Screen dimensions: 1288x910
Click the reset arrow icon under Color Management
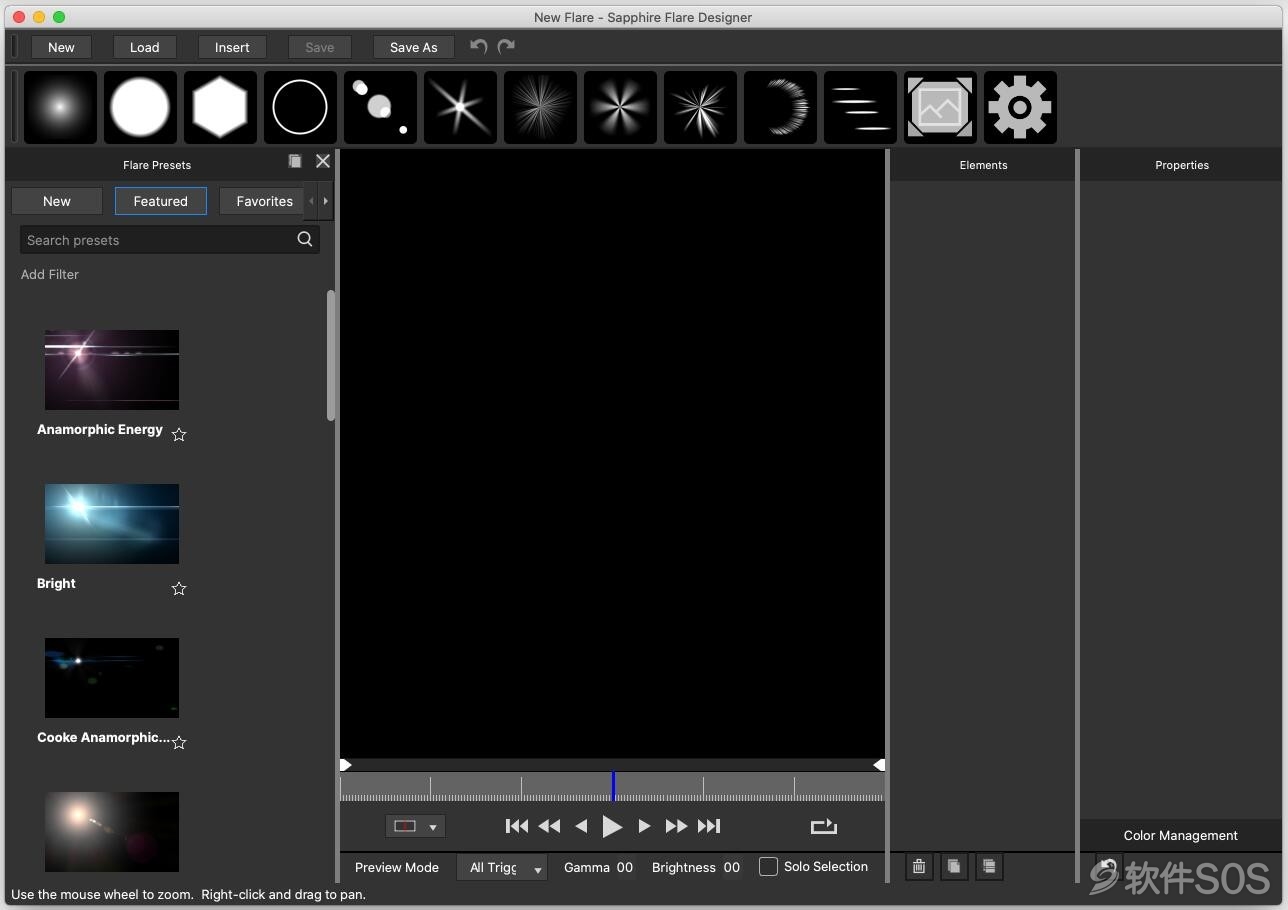click(x=1107, y=867)
